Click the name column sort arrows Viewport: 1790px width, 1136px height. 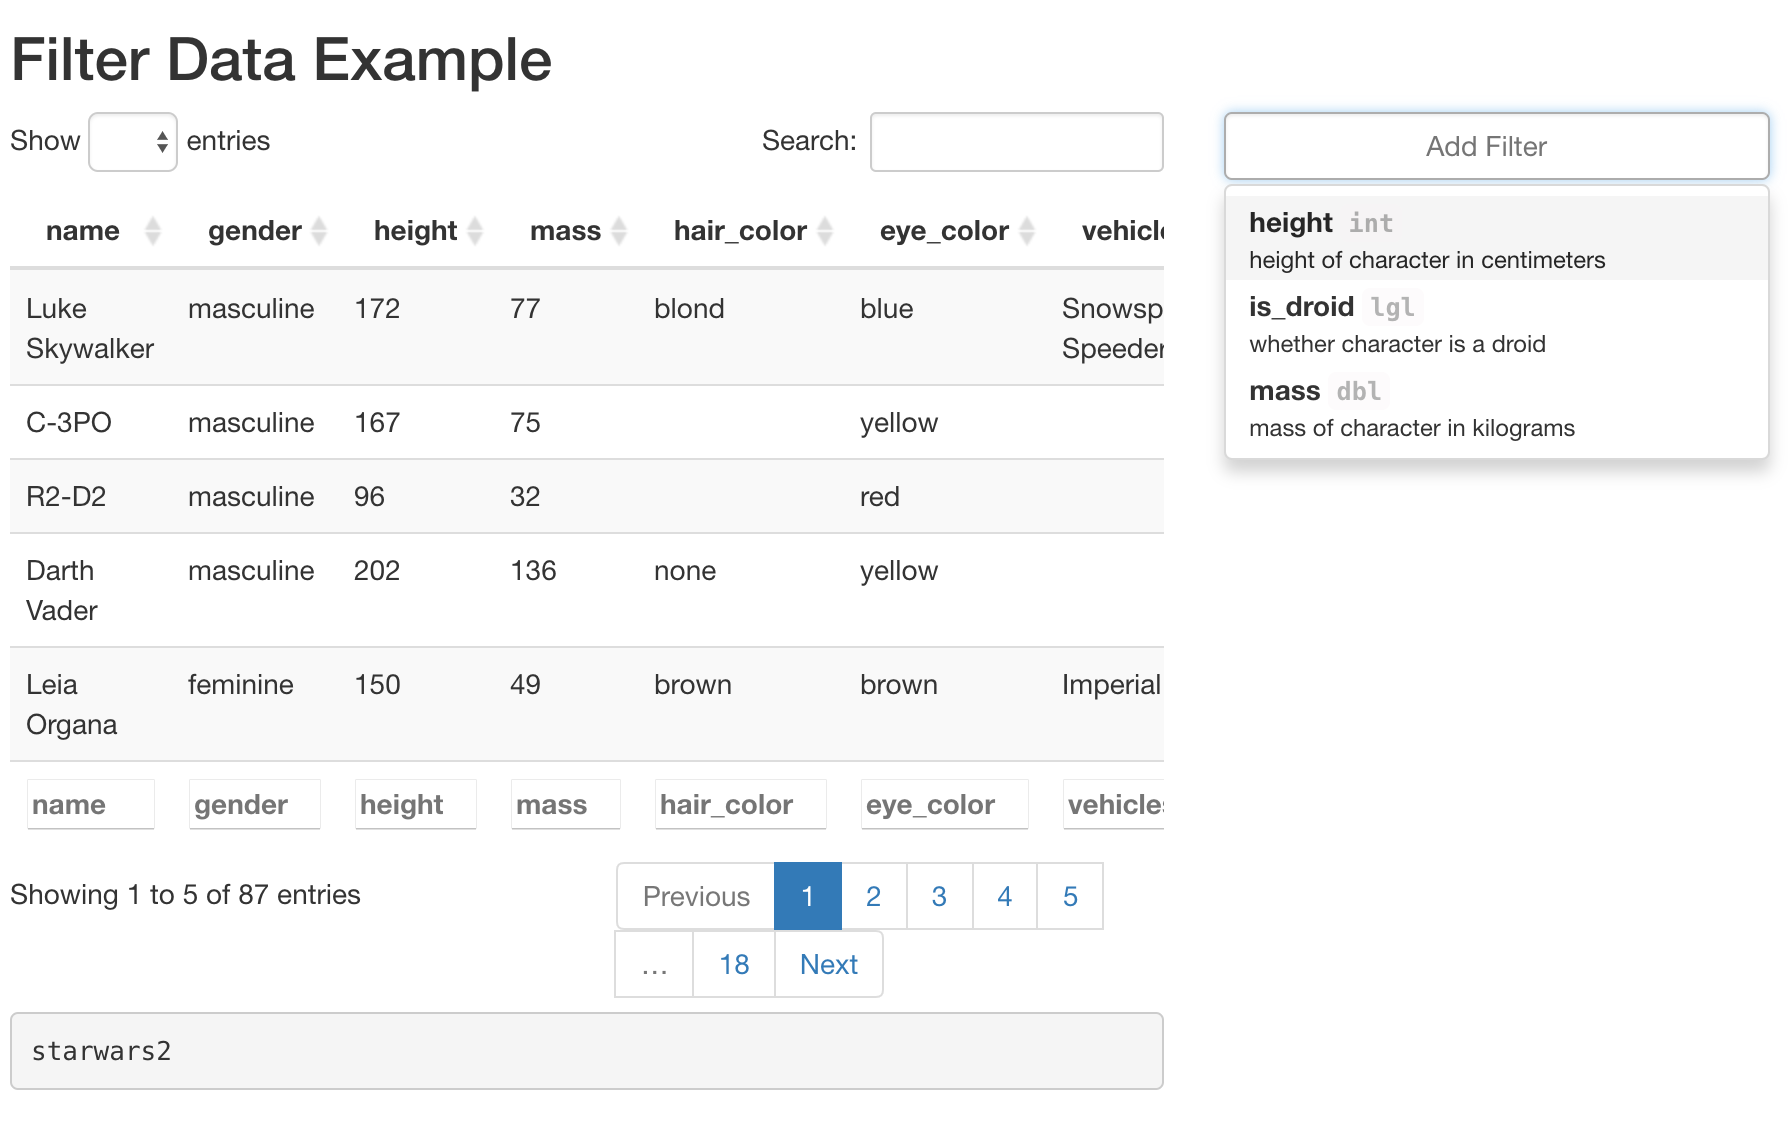pos(153,231)
